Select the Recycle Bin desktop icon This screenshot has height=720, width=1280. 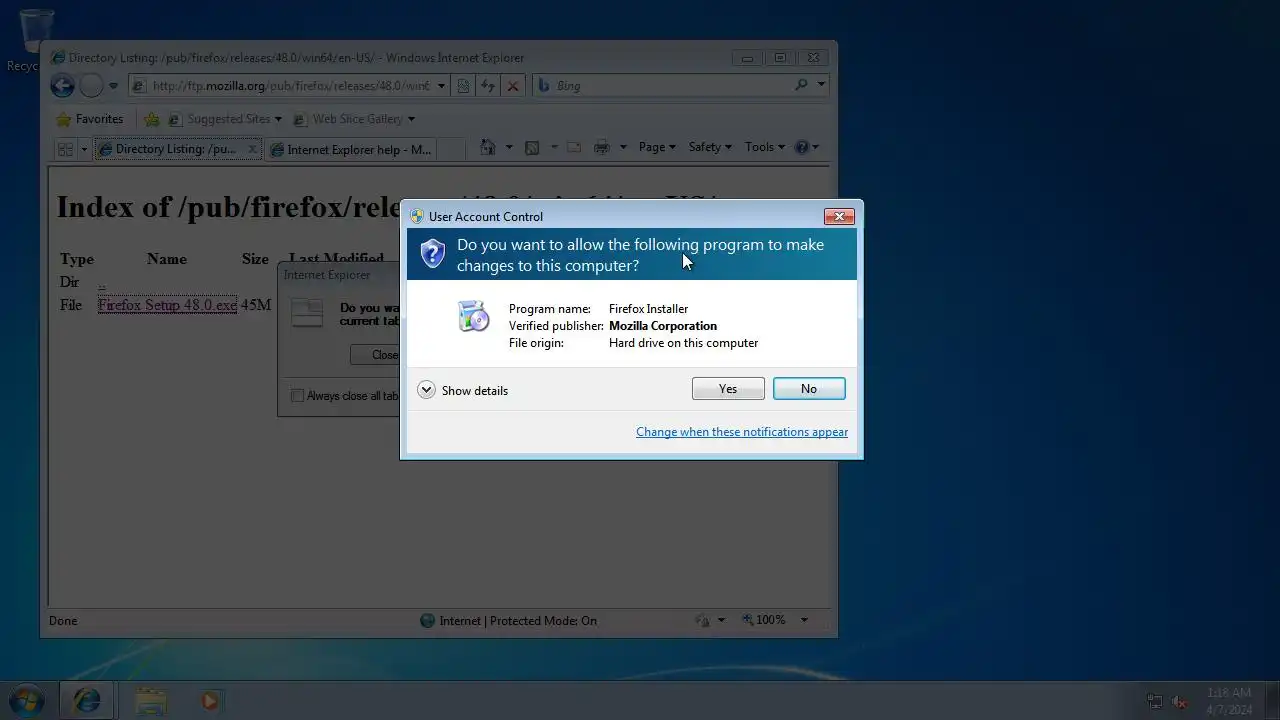click(36, 40)
